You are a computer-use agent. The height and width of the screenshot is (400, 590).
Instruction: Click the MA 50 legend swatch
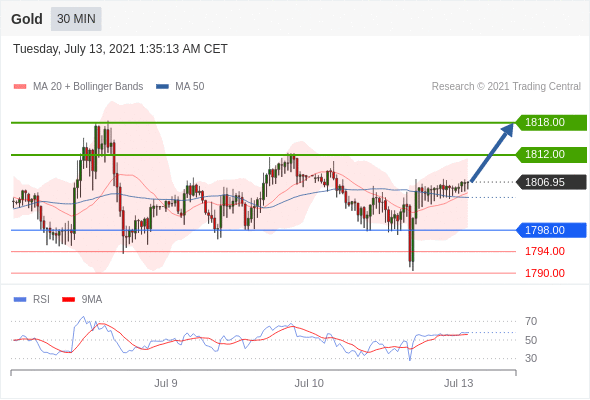[162, 87]
